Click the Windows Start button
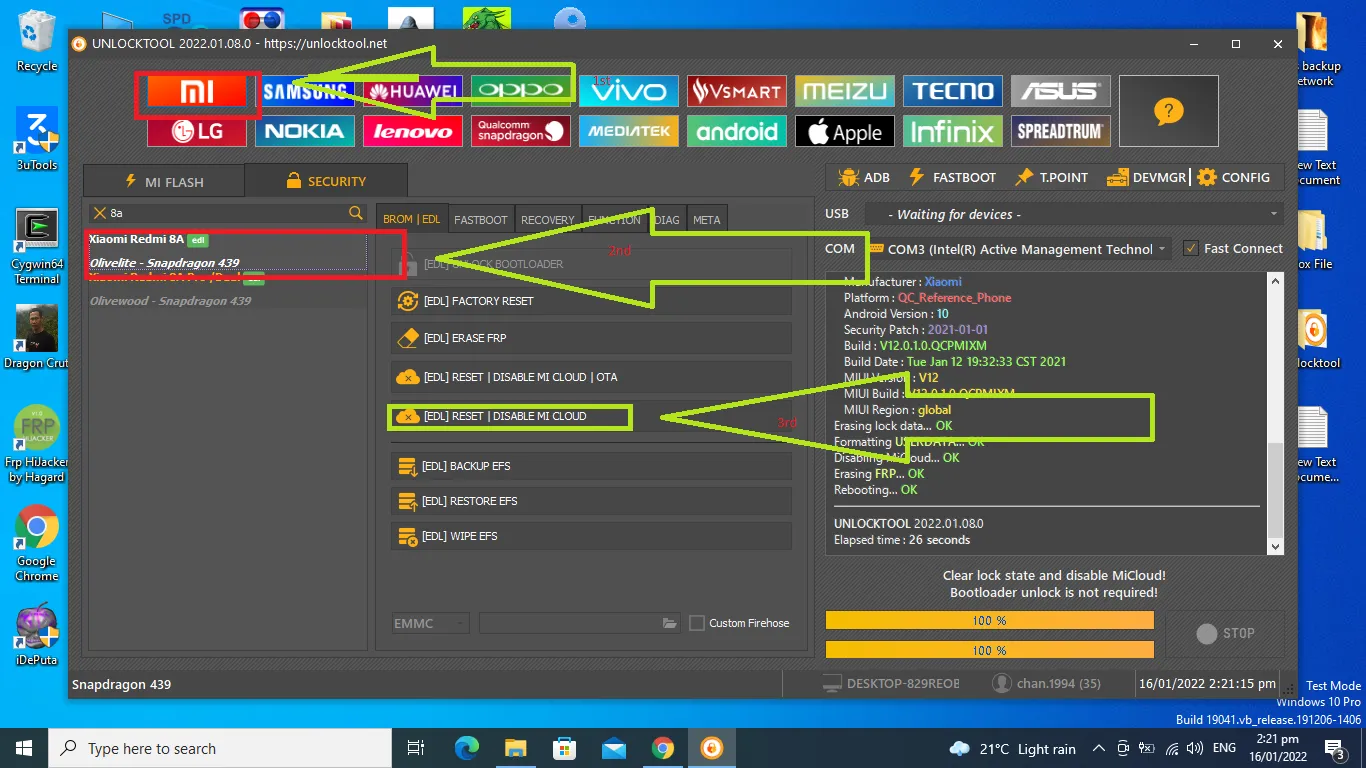Screen dimensions: 1366x768 click(x=24, y=748)
